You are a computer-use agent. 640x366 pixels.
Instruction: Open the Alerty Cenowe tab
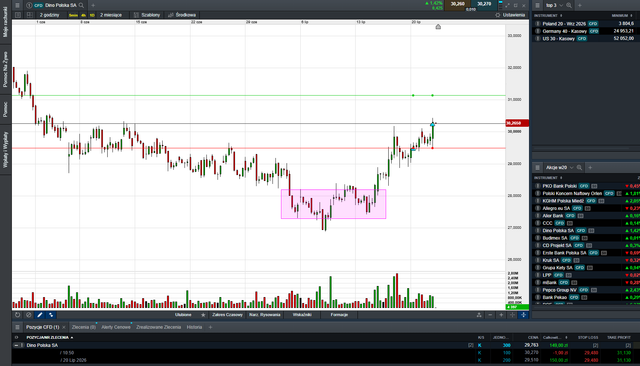(x=116, y=327)
